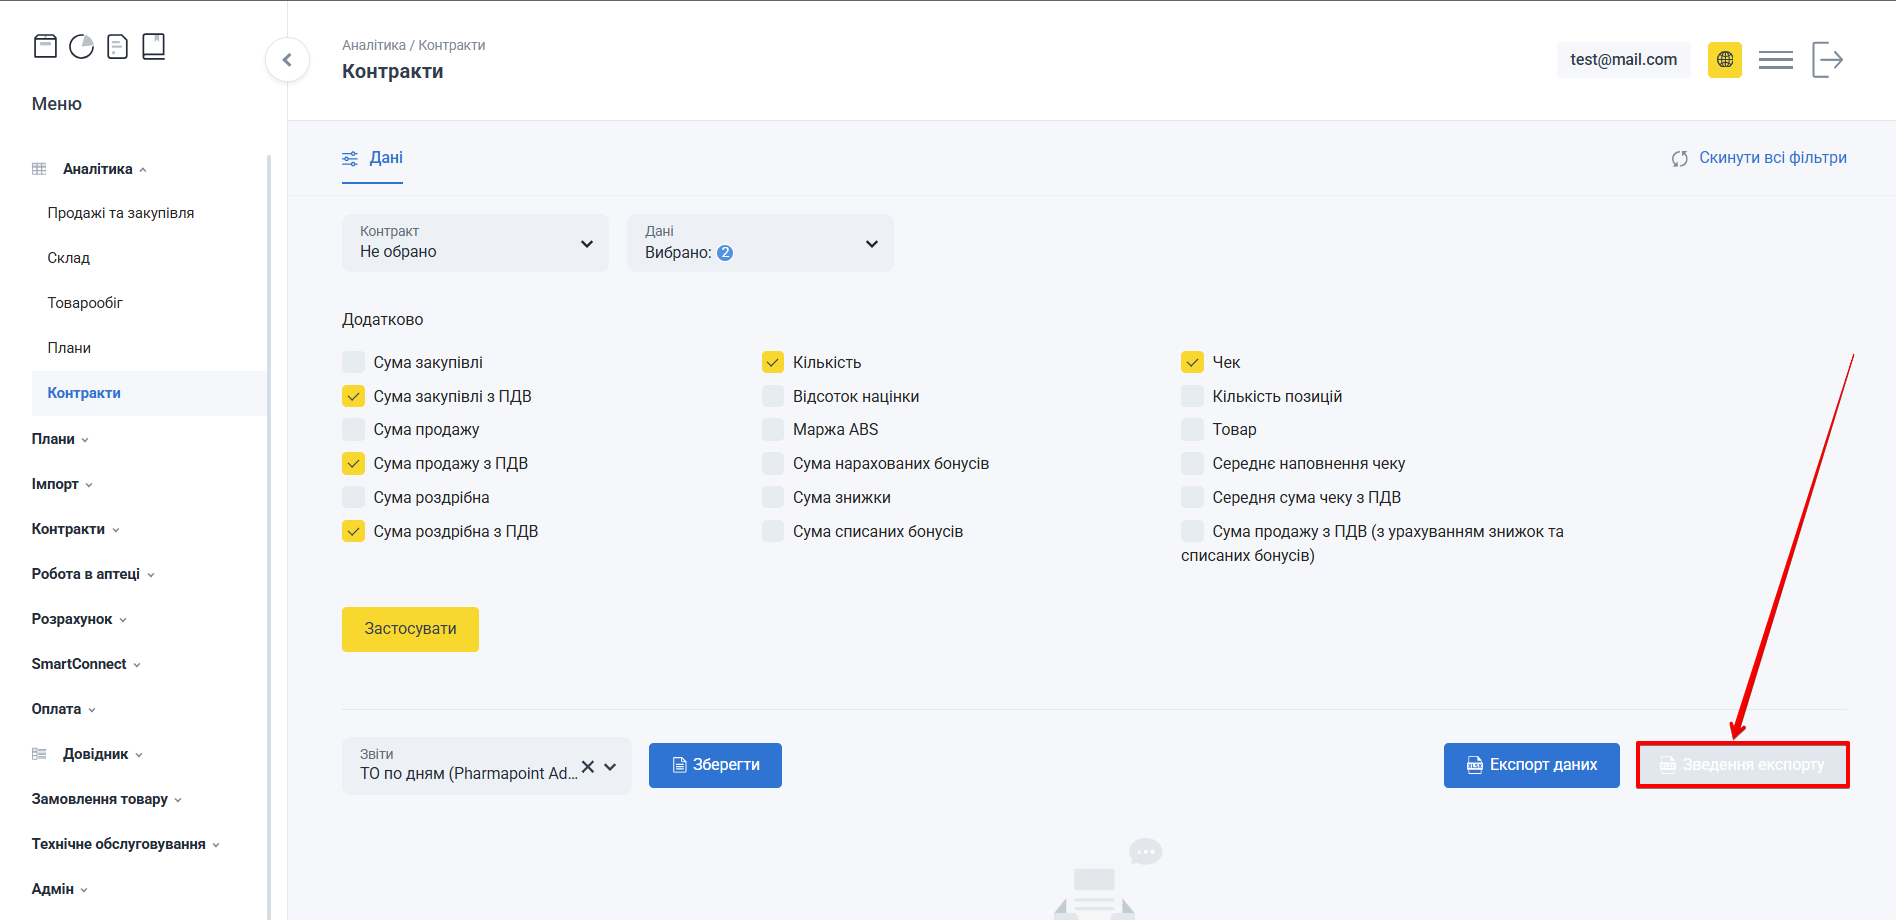Open the pie chart icon in sidebar header
This screenshot has width=1896, height=920.
pos(81,46)
